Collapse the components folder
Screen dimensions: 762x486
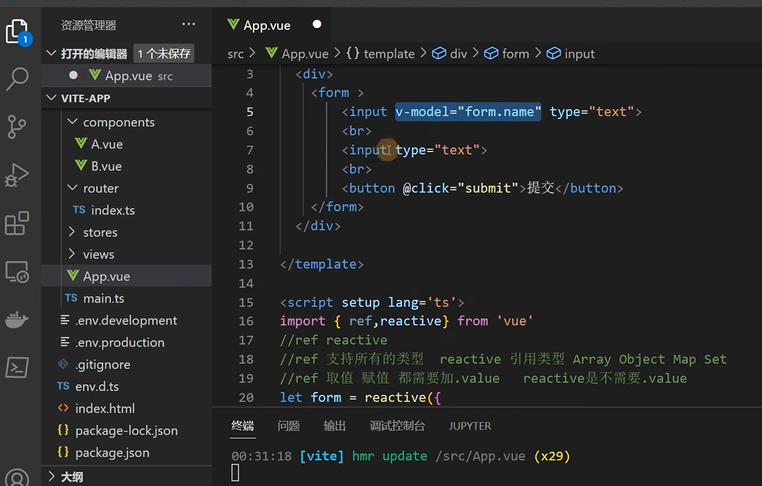click(72, 122)
